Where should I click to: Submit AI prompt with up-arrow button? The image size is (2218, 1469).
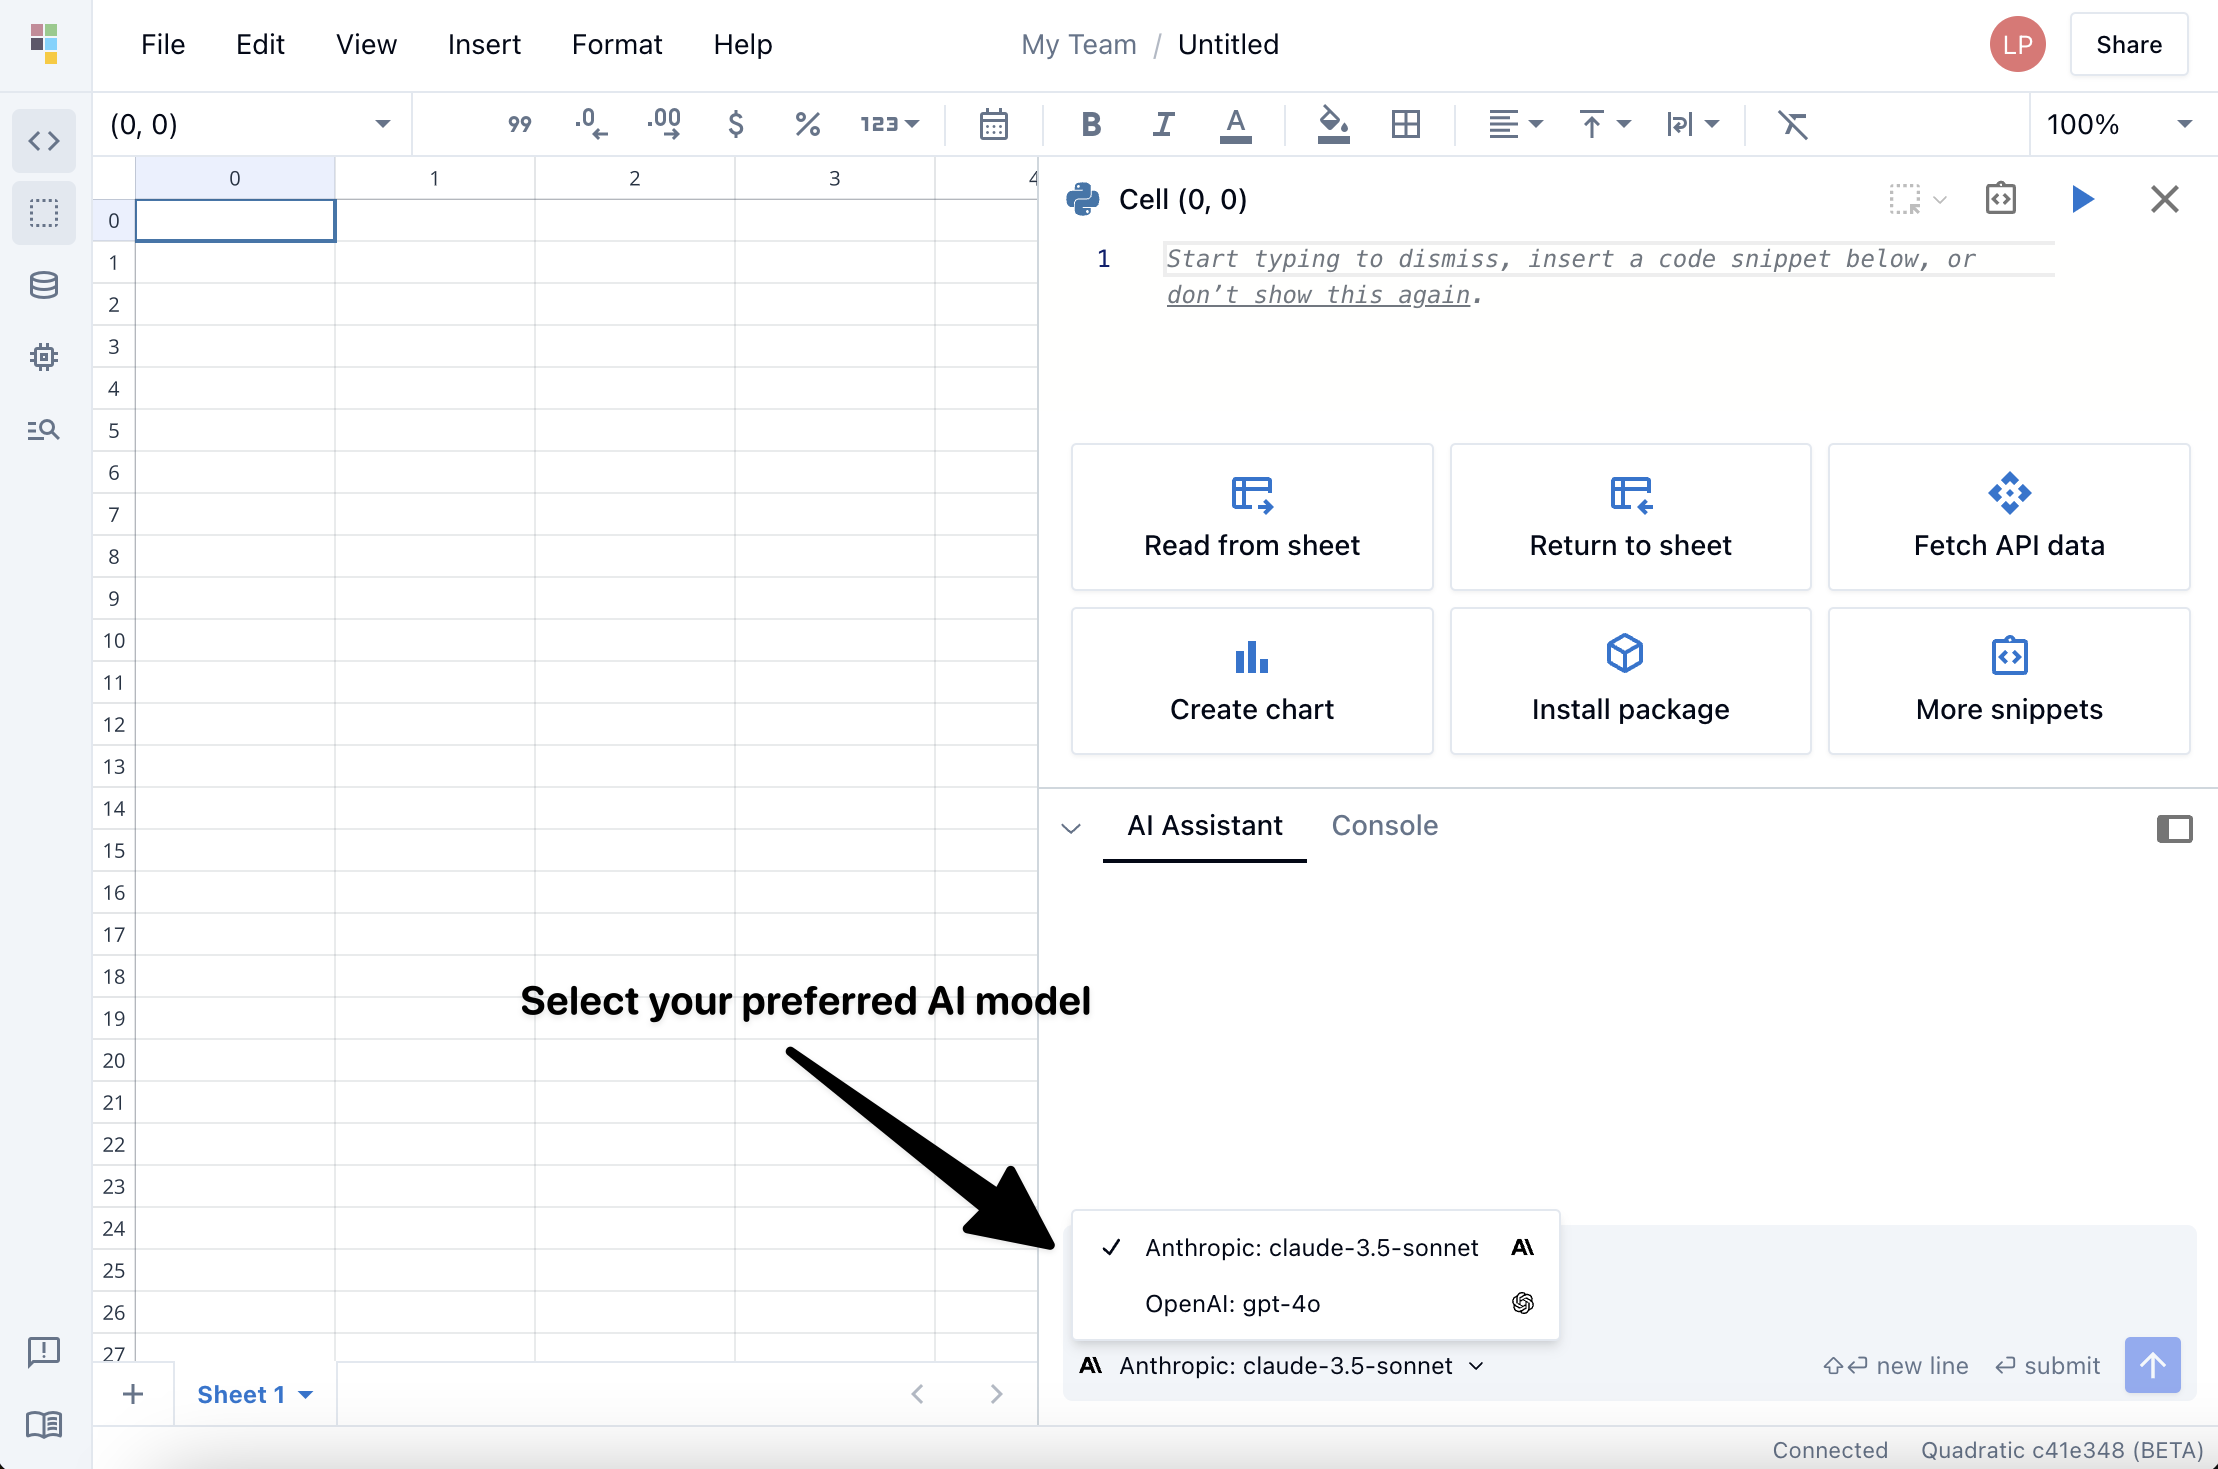click(2153, 1366)
